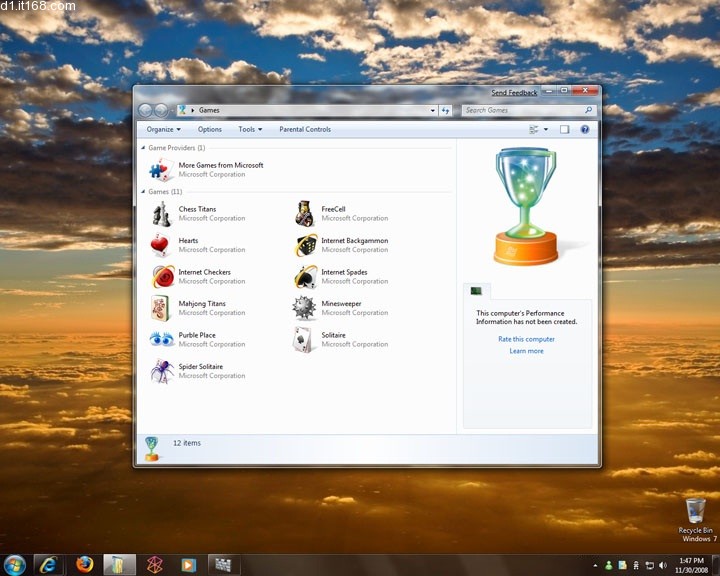
Task: Click the Chess Titans name text
Action: coord(197,209)
